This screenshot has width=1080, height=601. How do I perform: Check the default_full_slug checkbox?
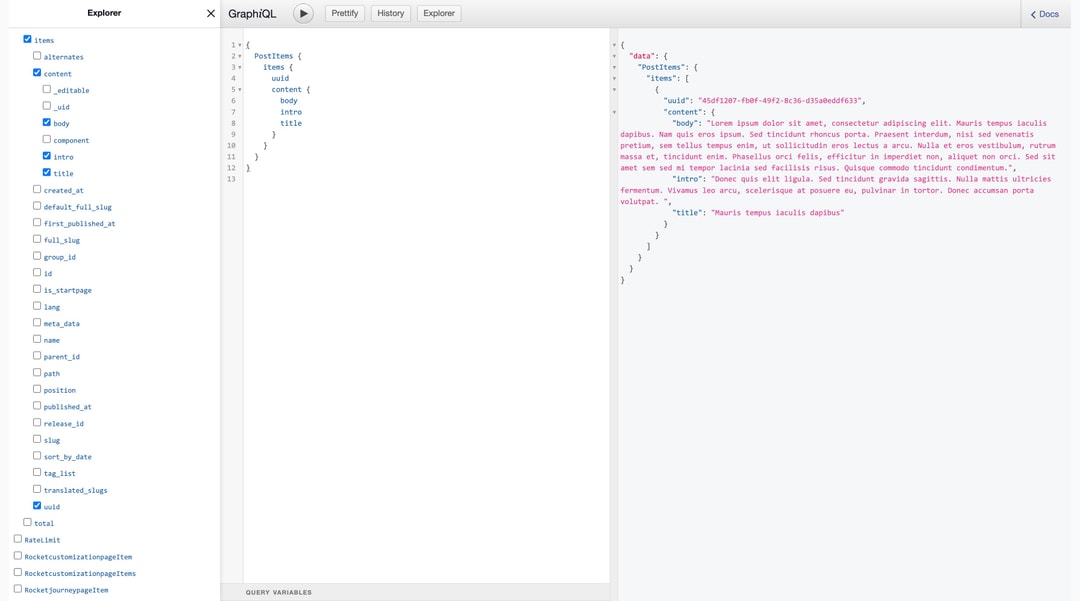pos(37,206)
